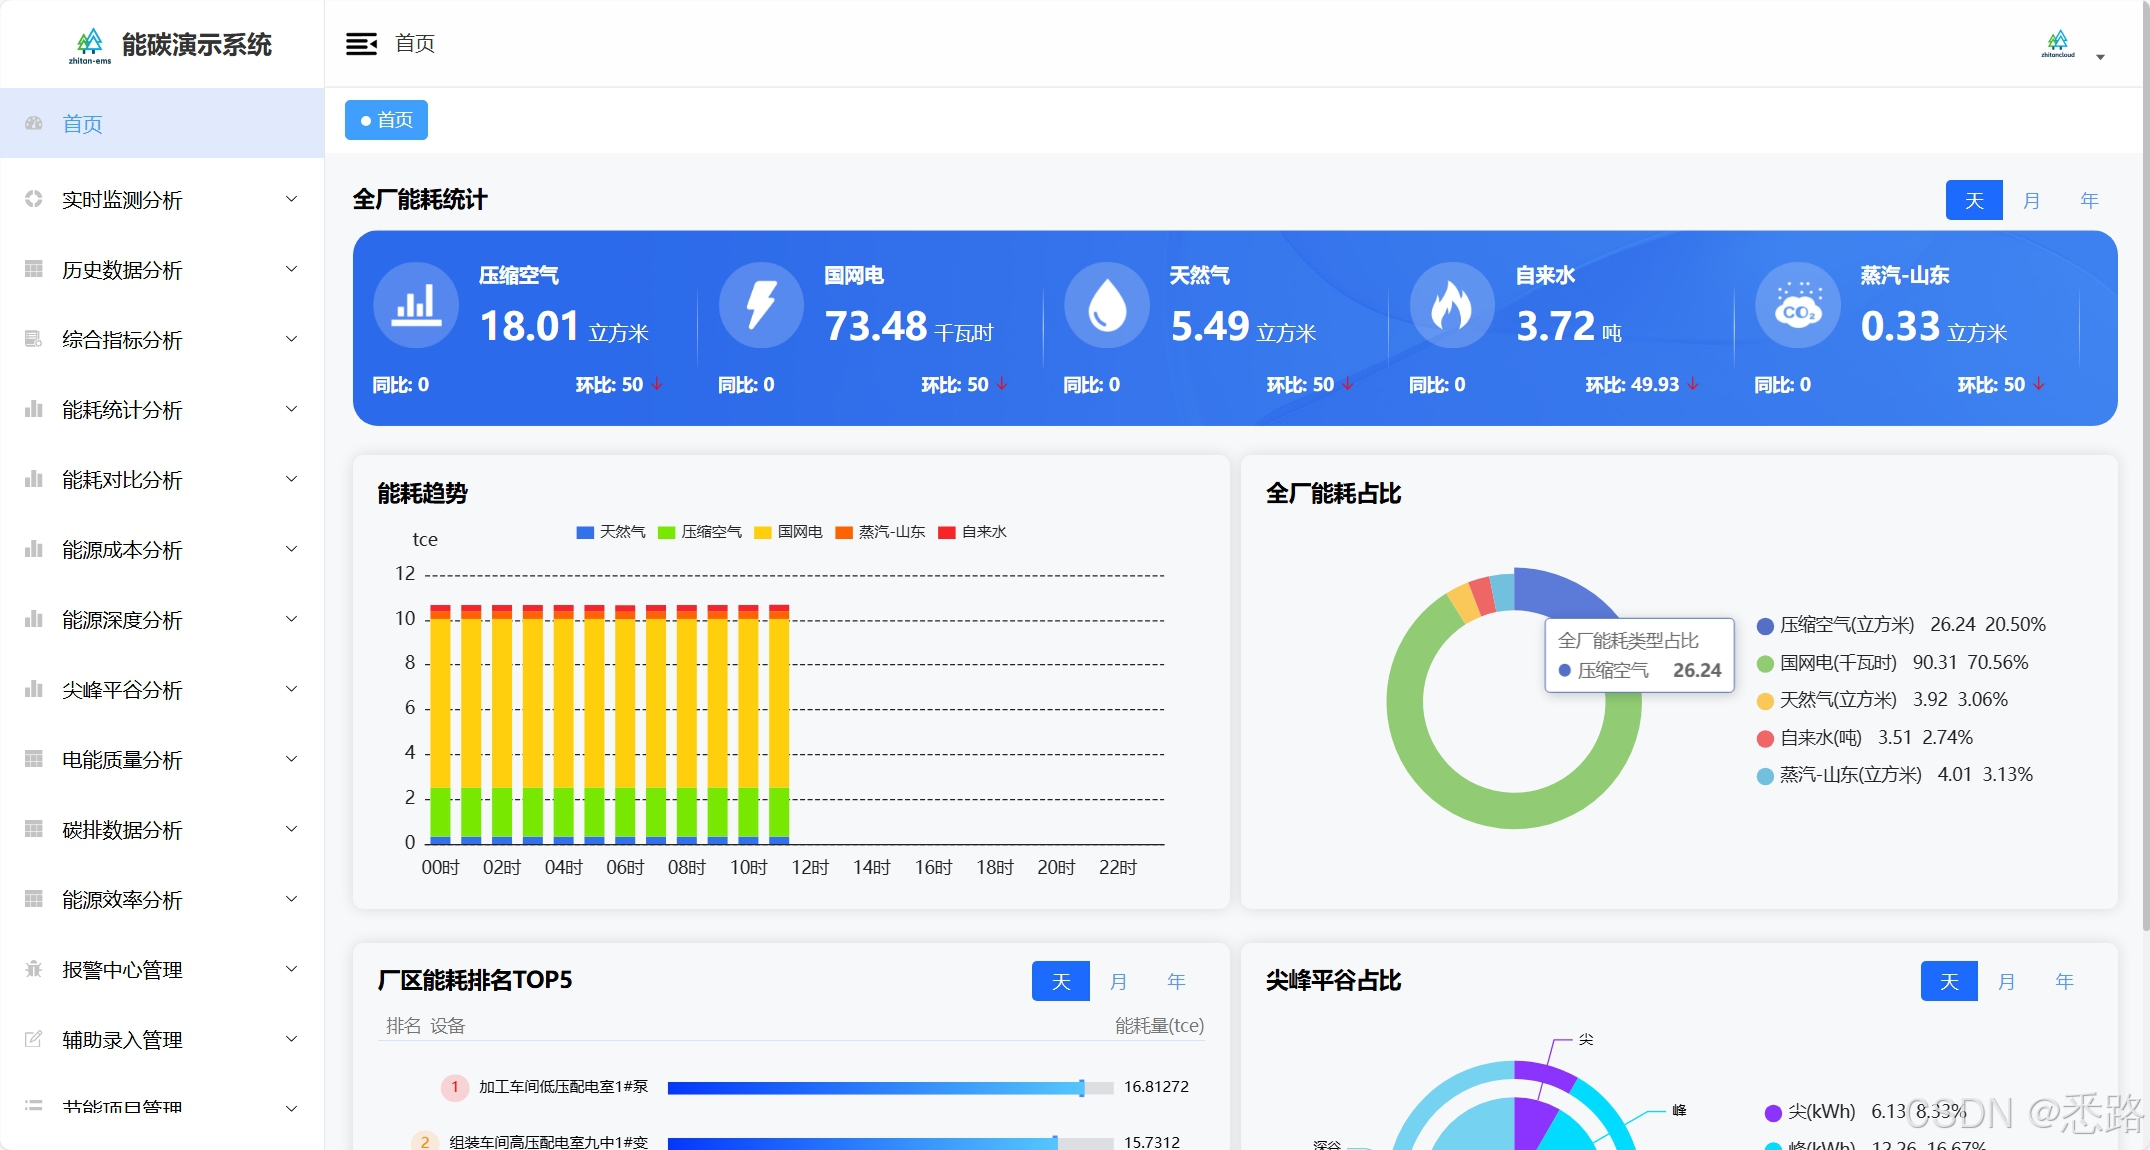Screen dimensions: 2150x1150
Task: Click the compressed air bar-chart icon
Action: tap(416, 305)
